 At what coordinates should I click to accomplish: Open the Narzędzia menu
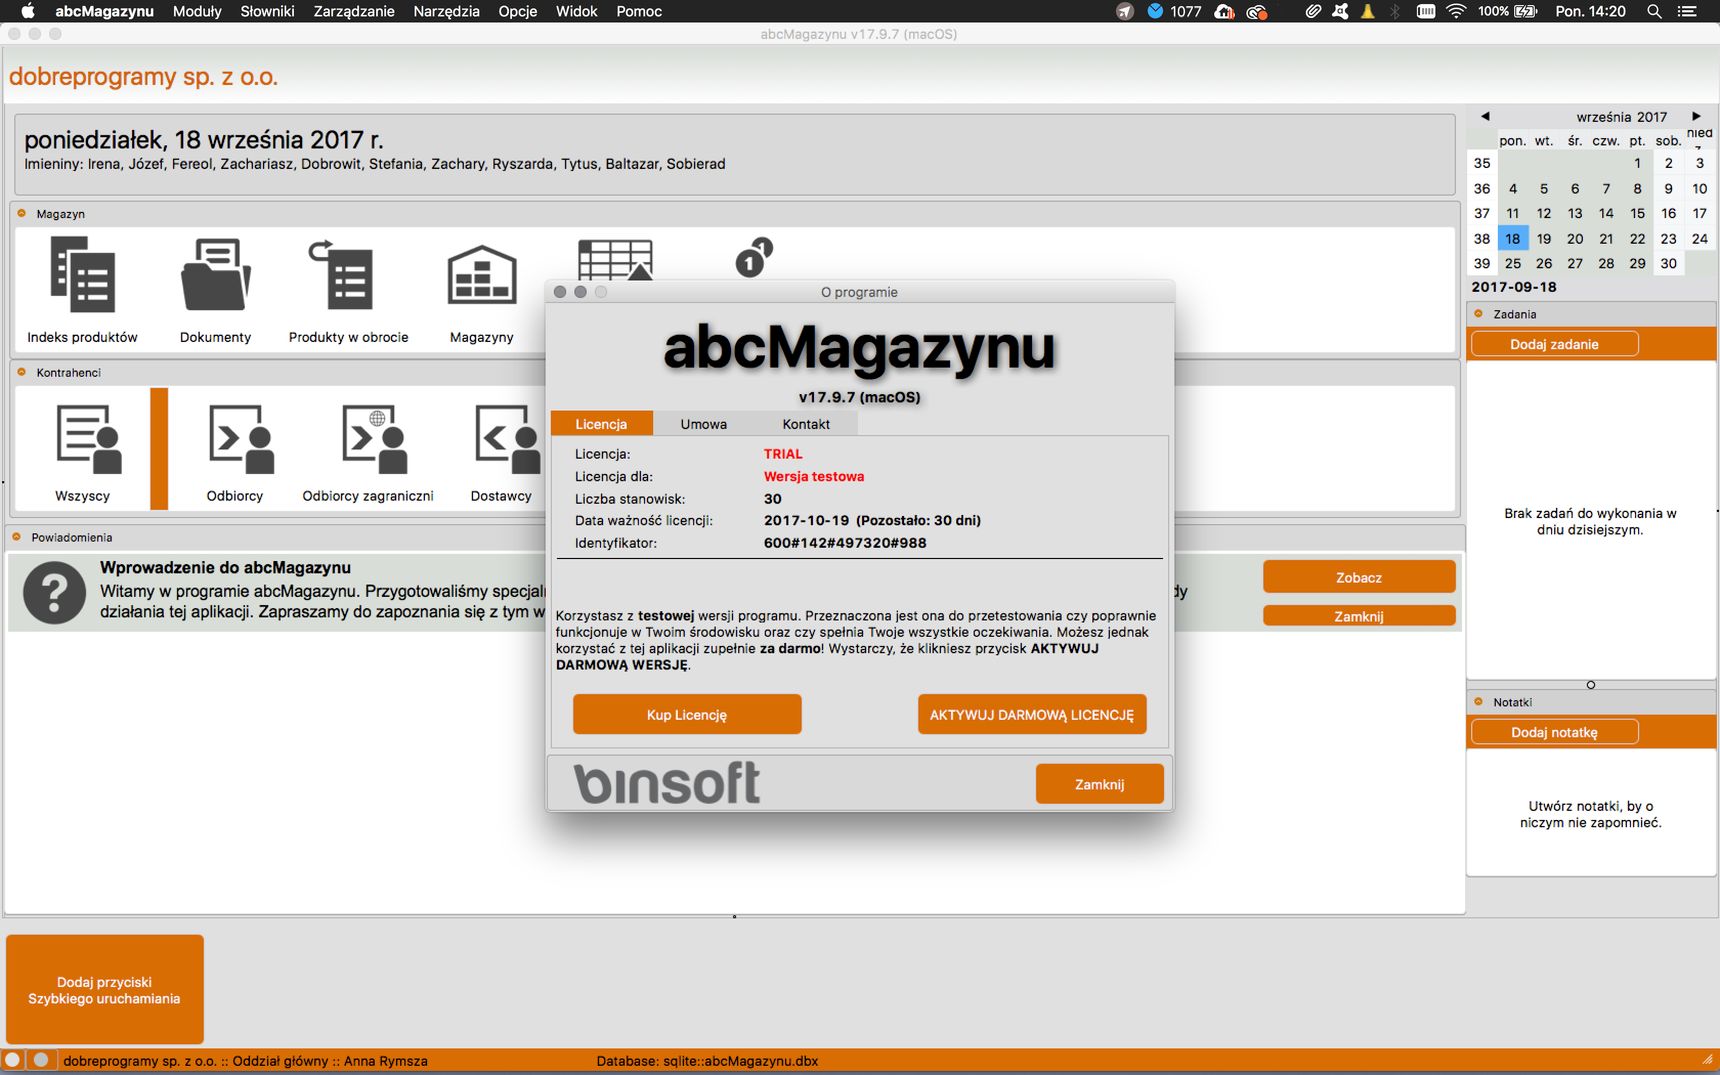click(x=446, y=11)
